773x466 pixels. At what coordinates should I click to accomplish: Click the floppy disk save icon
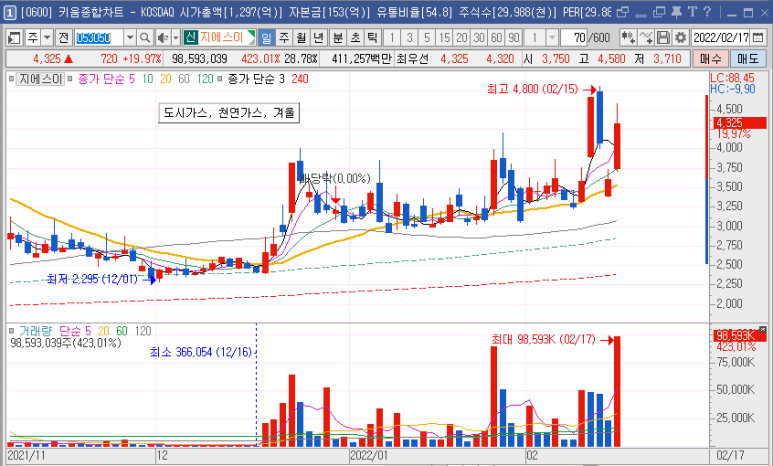[664, 37]
